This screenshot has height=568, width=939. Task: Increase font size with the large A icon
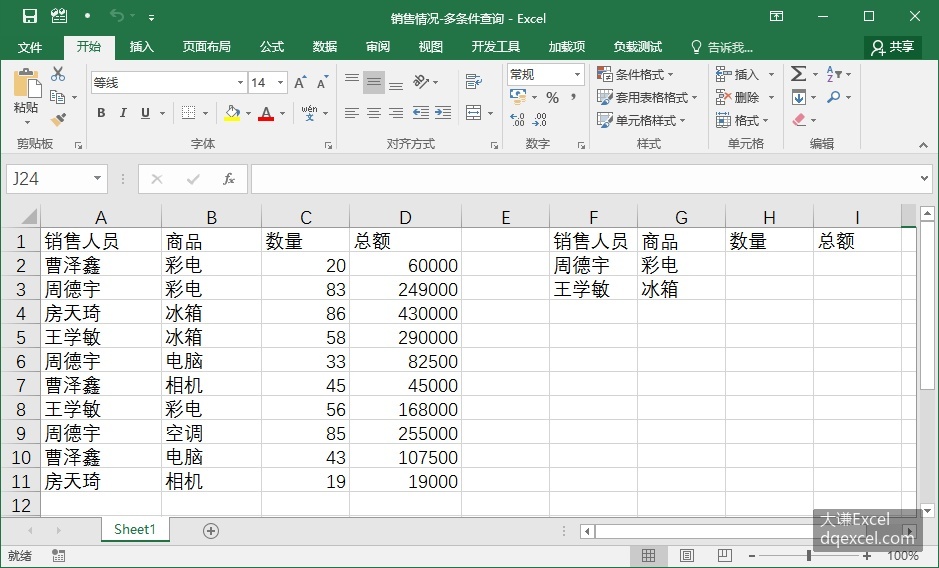pyautogui.click(x=300, y=83)
